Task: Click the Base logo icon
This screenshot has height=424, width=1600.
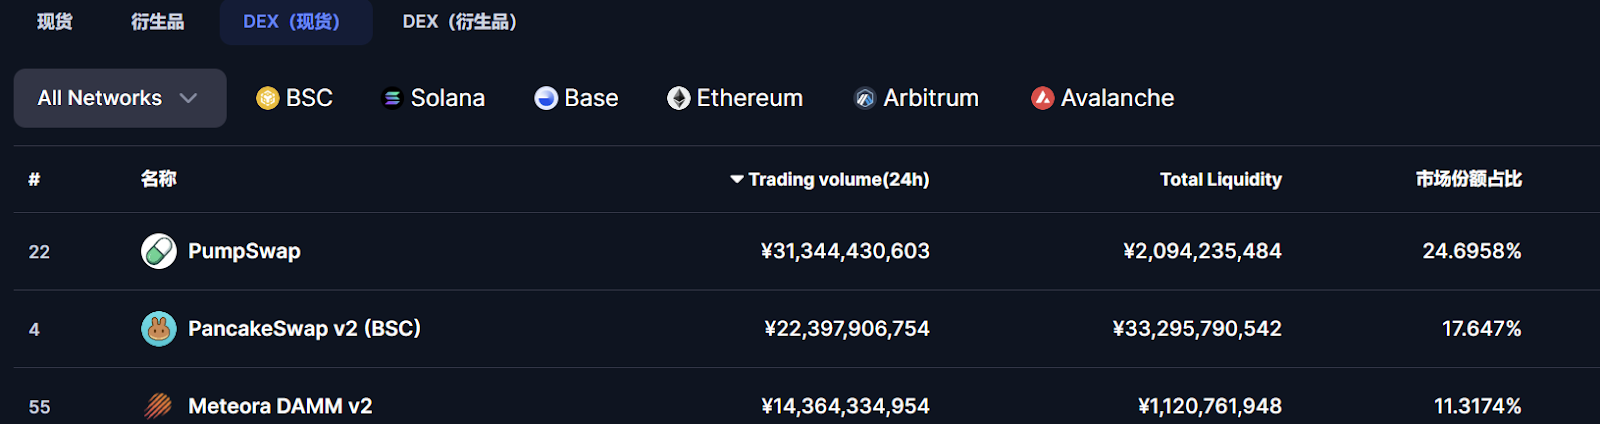Action: (546, 98)
